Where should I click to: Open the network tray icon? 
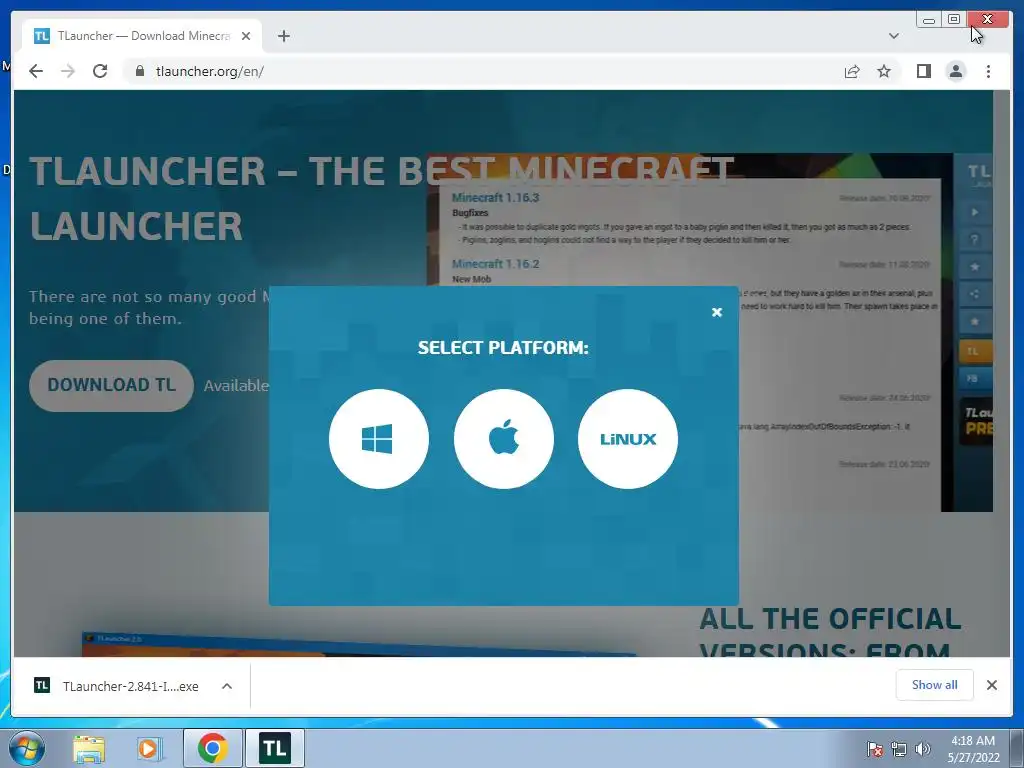click(x=899, y=749)
